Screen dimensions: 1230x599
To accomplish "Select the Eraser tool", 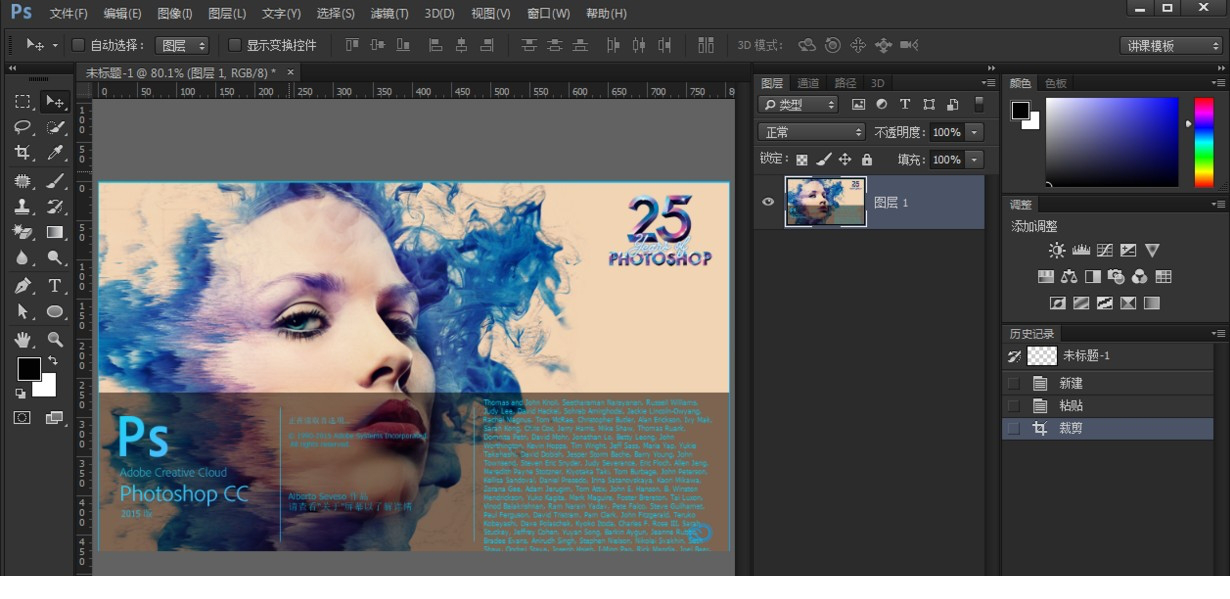I will coord(22,232).
